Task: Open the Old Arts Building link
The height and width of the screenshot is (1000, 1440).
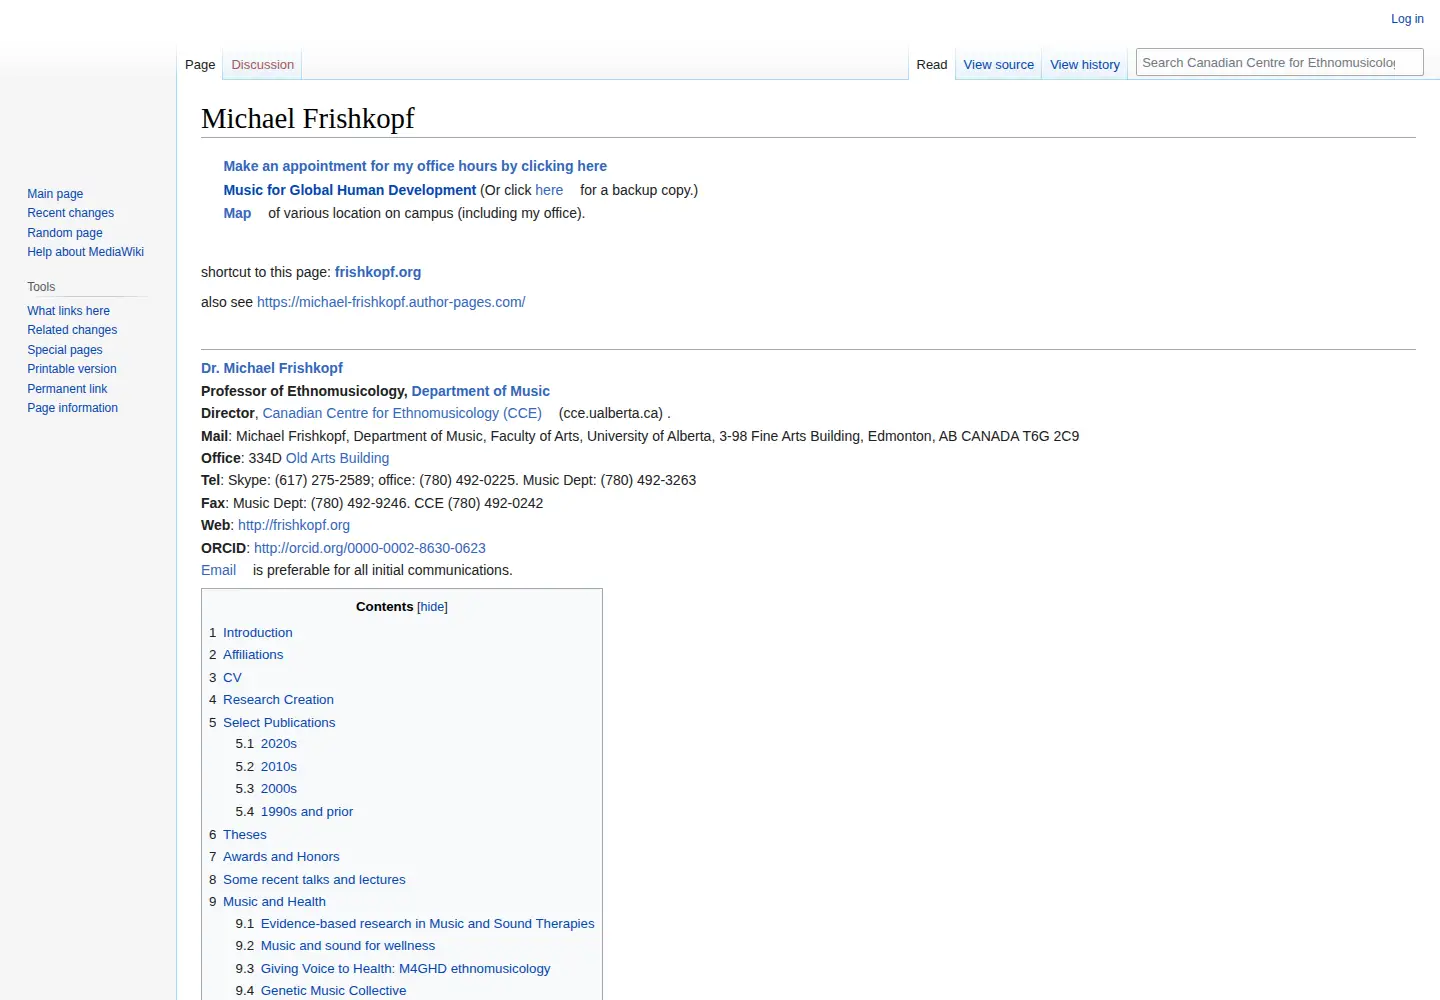Action: coord(337,458)
